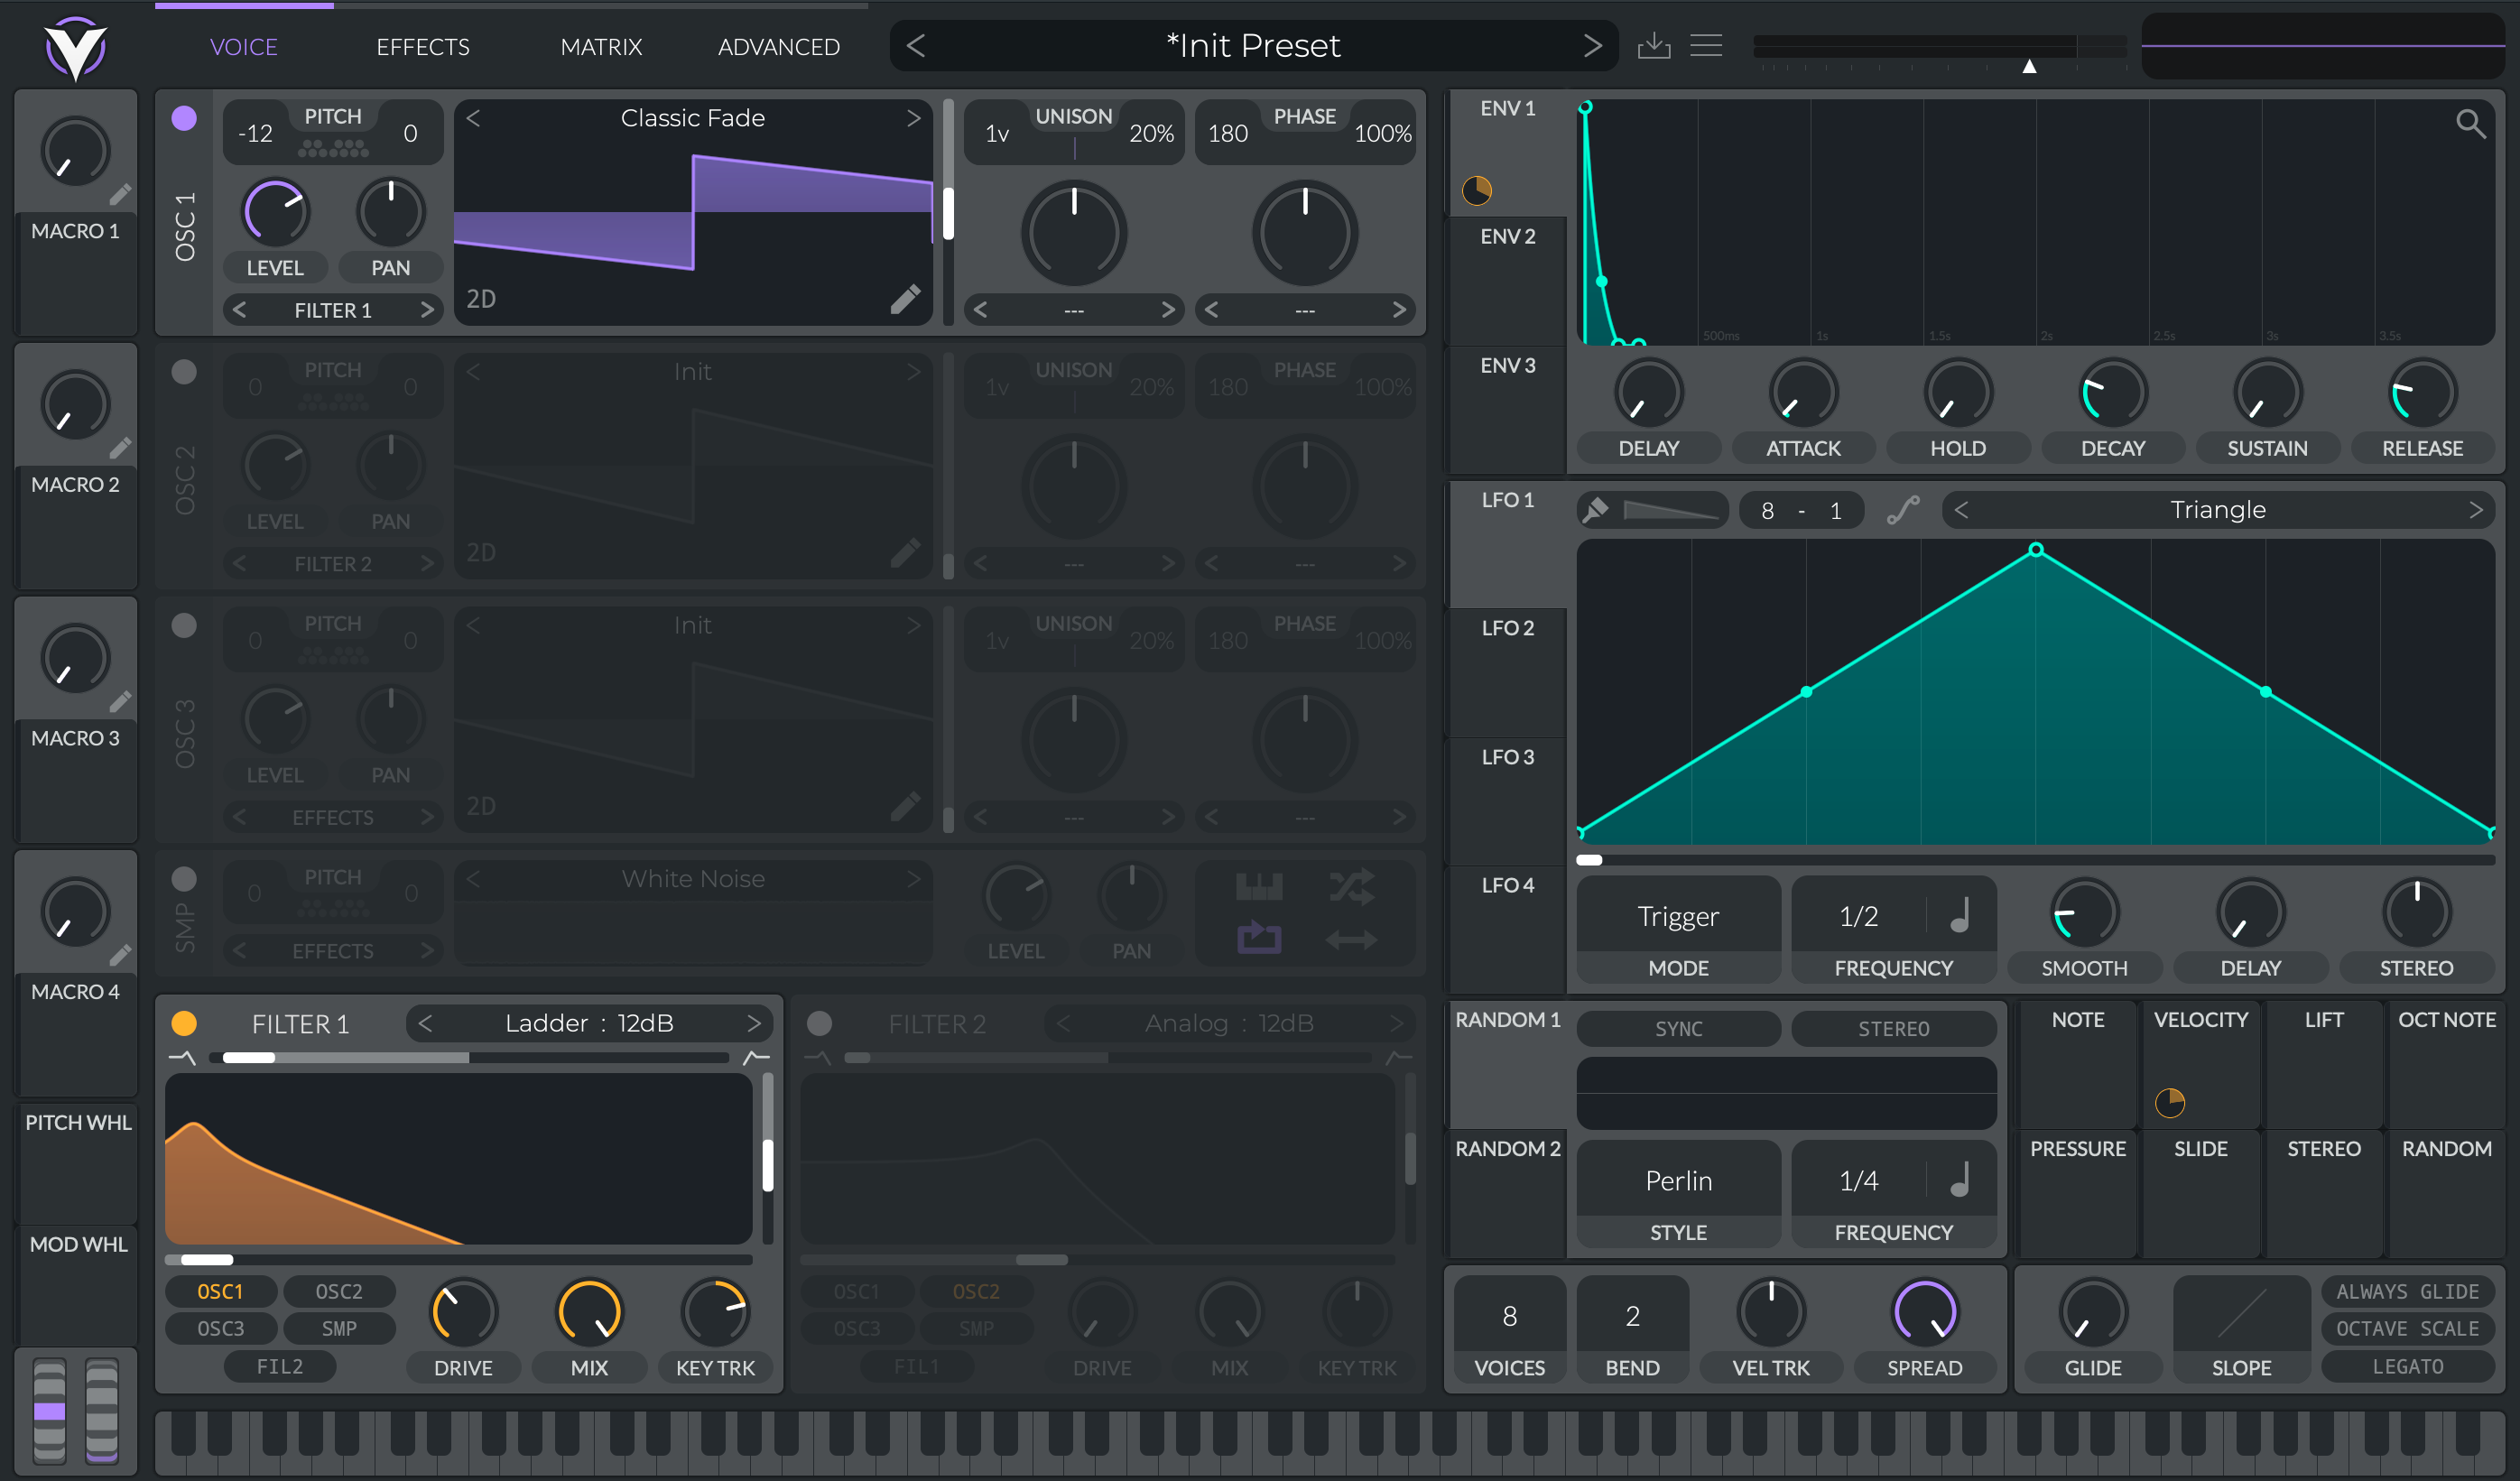Viewport: 2520px width, 1481px height.
Task: Toggle Random 1 STEREO button
Action: pyautogui.click(x=1893, y=1028)
